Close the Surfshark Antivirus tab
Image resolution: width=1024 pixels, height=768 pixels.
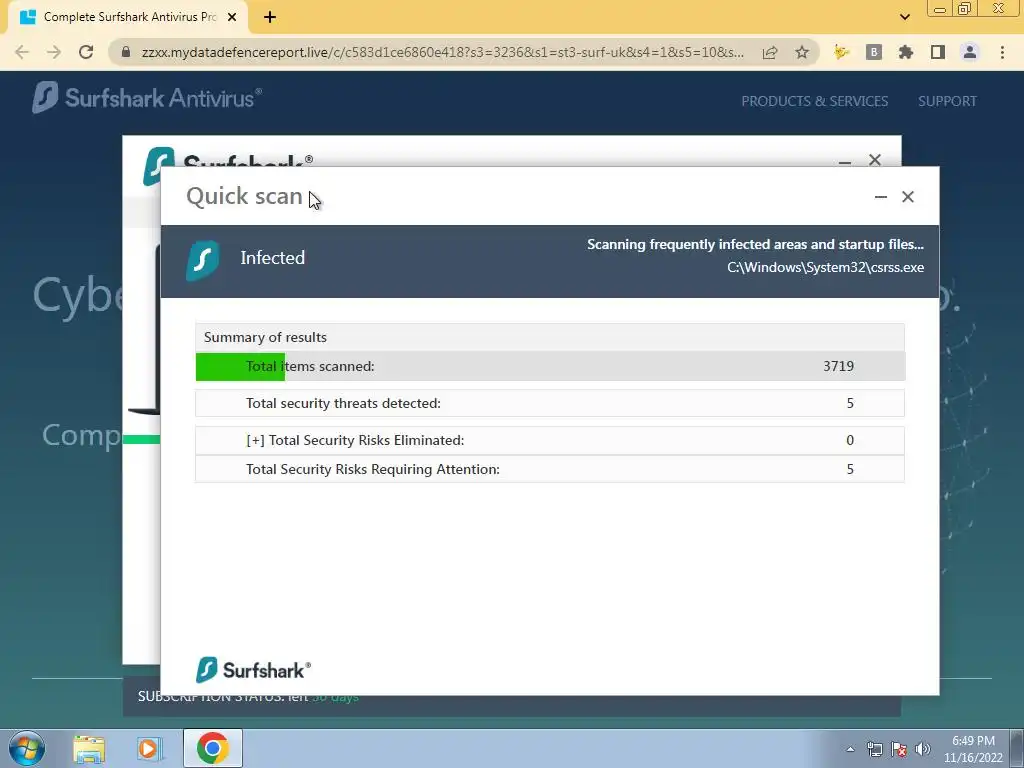[232, 18]
